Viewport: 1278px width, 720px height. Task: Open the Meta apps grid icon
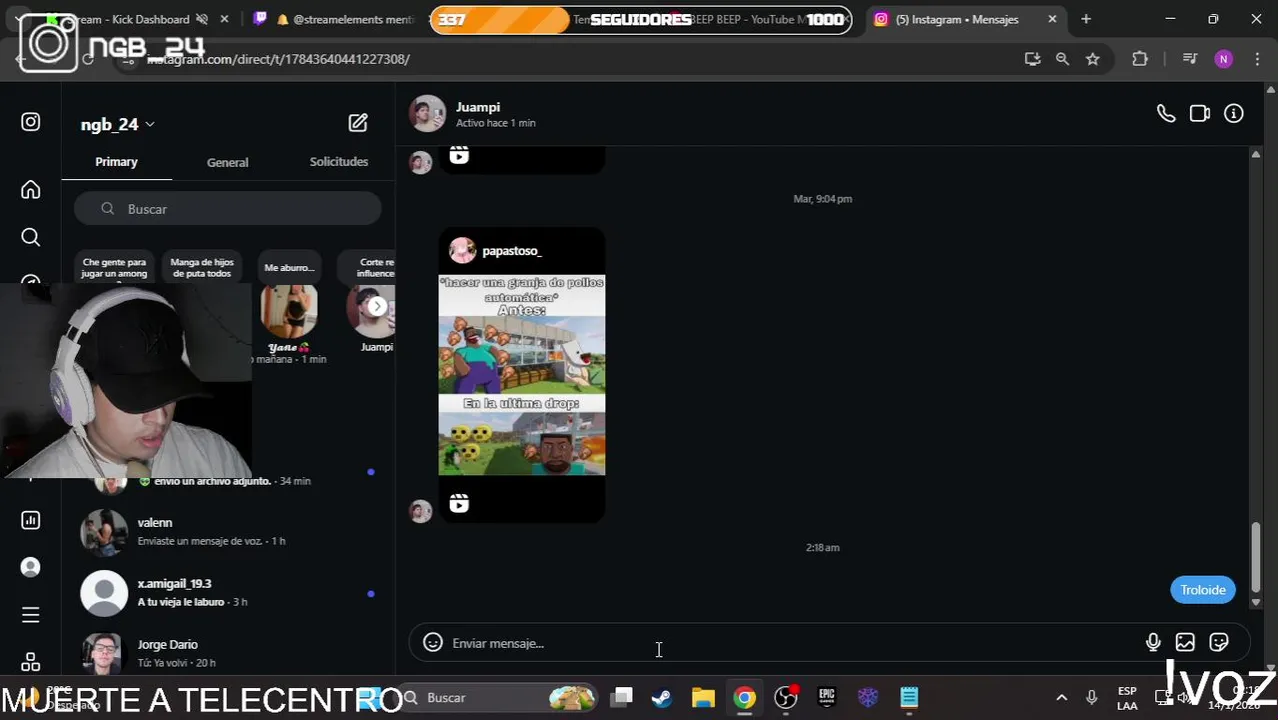point(31,662)
